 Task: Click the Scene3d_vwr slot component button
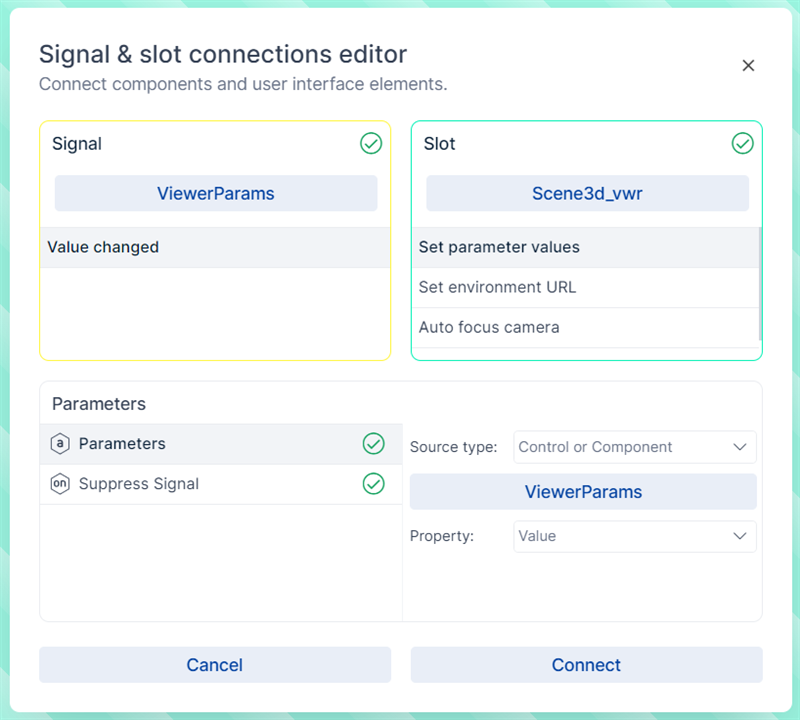[x=587, y=193]
